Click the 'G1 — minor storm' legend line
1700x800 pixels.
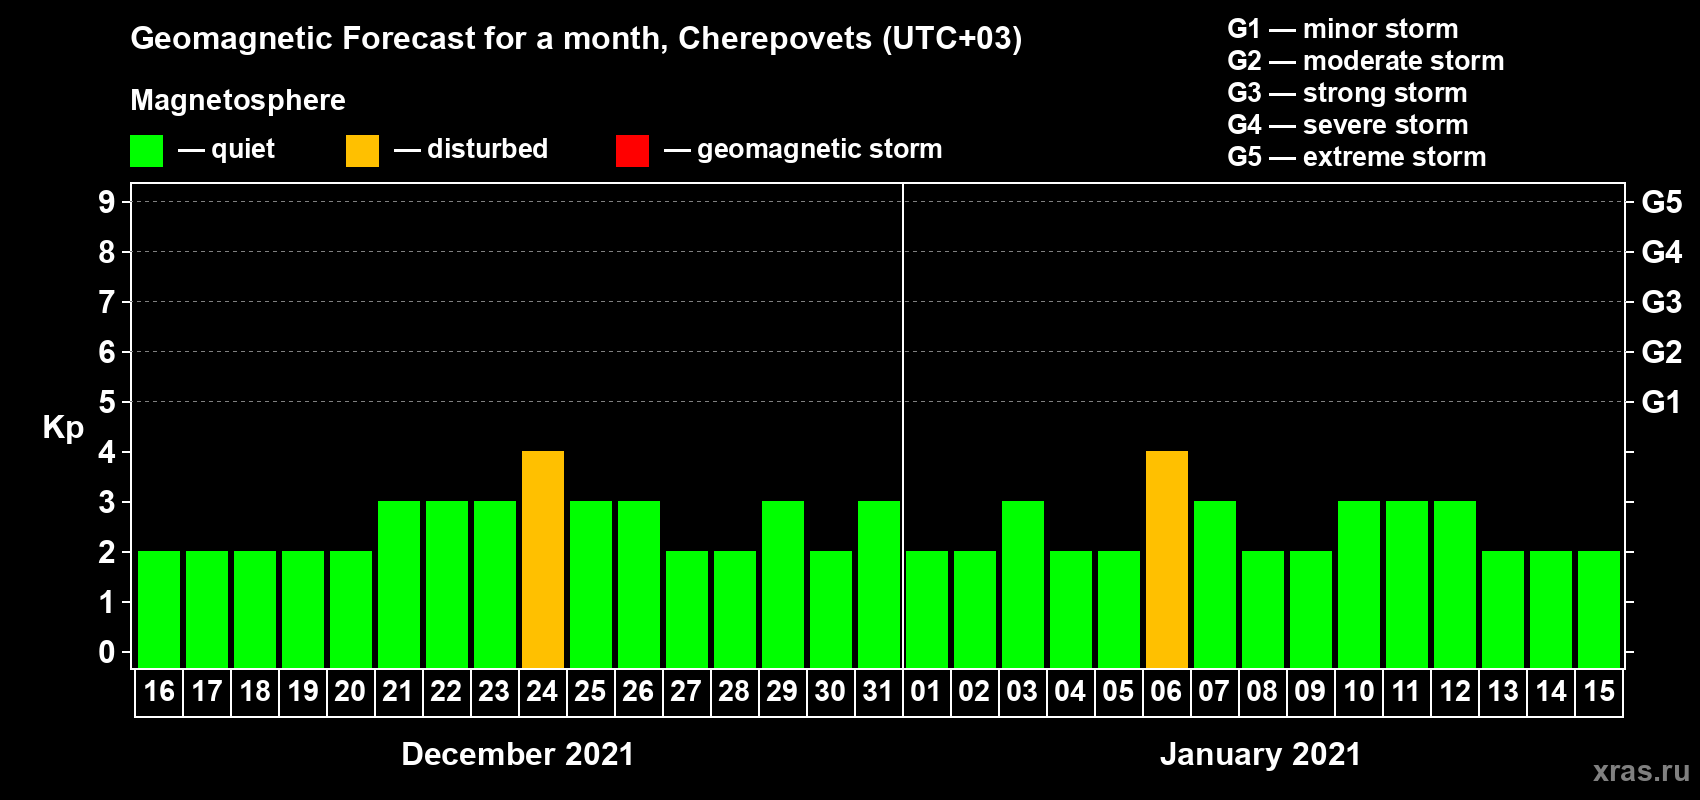coord(1343,29)
